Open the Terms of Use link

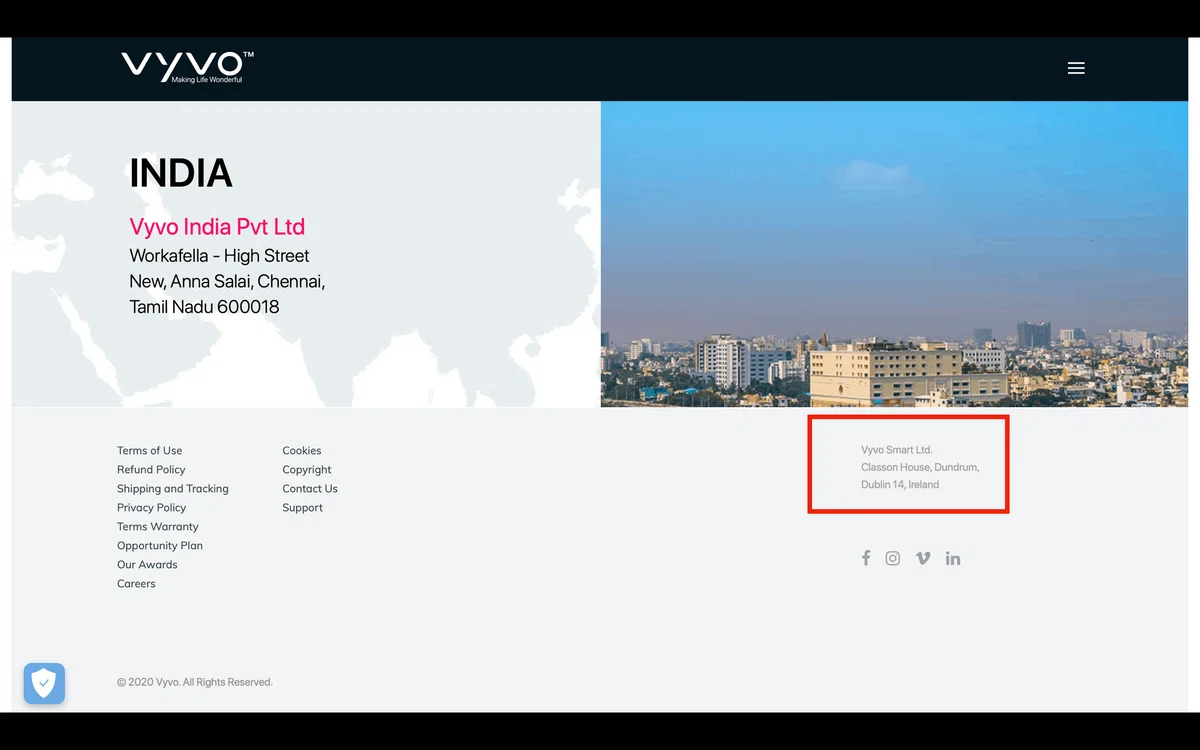pyautogui.click(x=150, y=451)
